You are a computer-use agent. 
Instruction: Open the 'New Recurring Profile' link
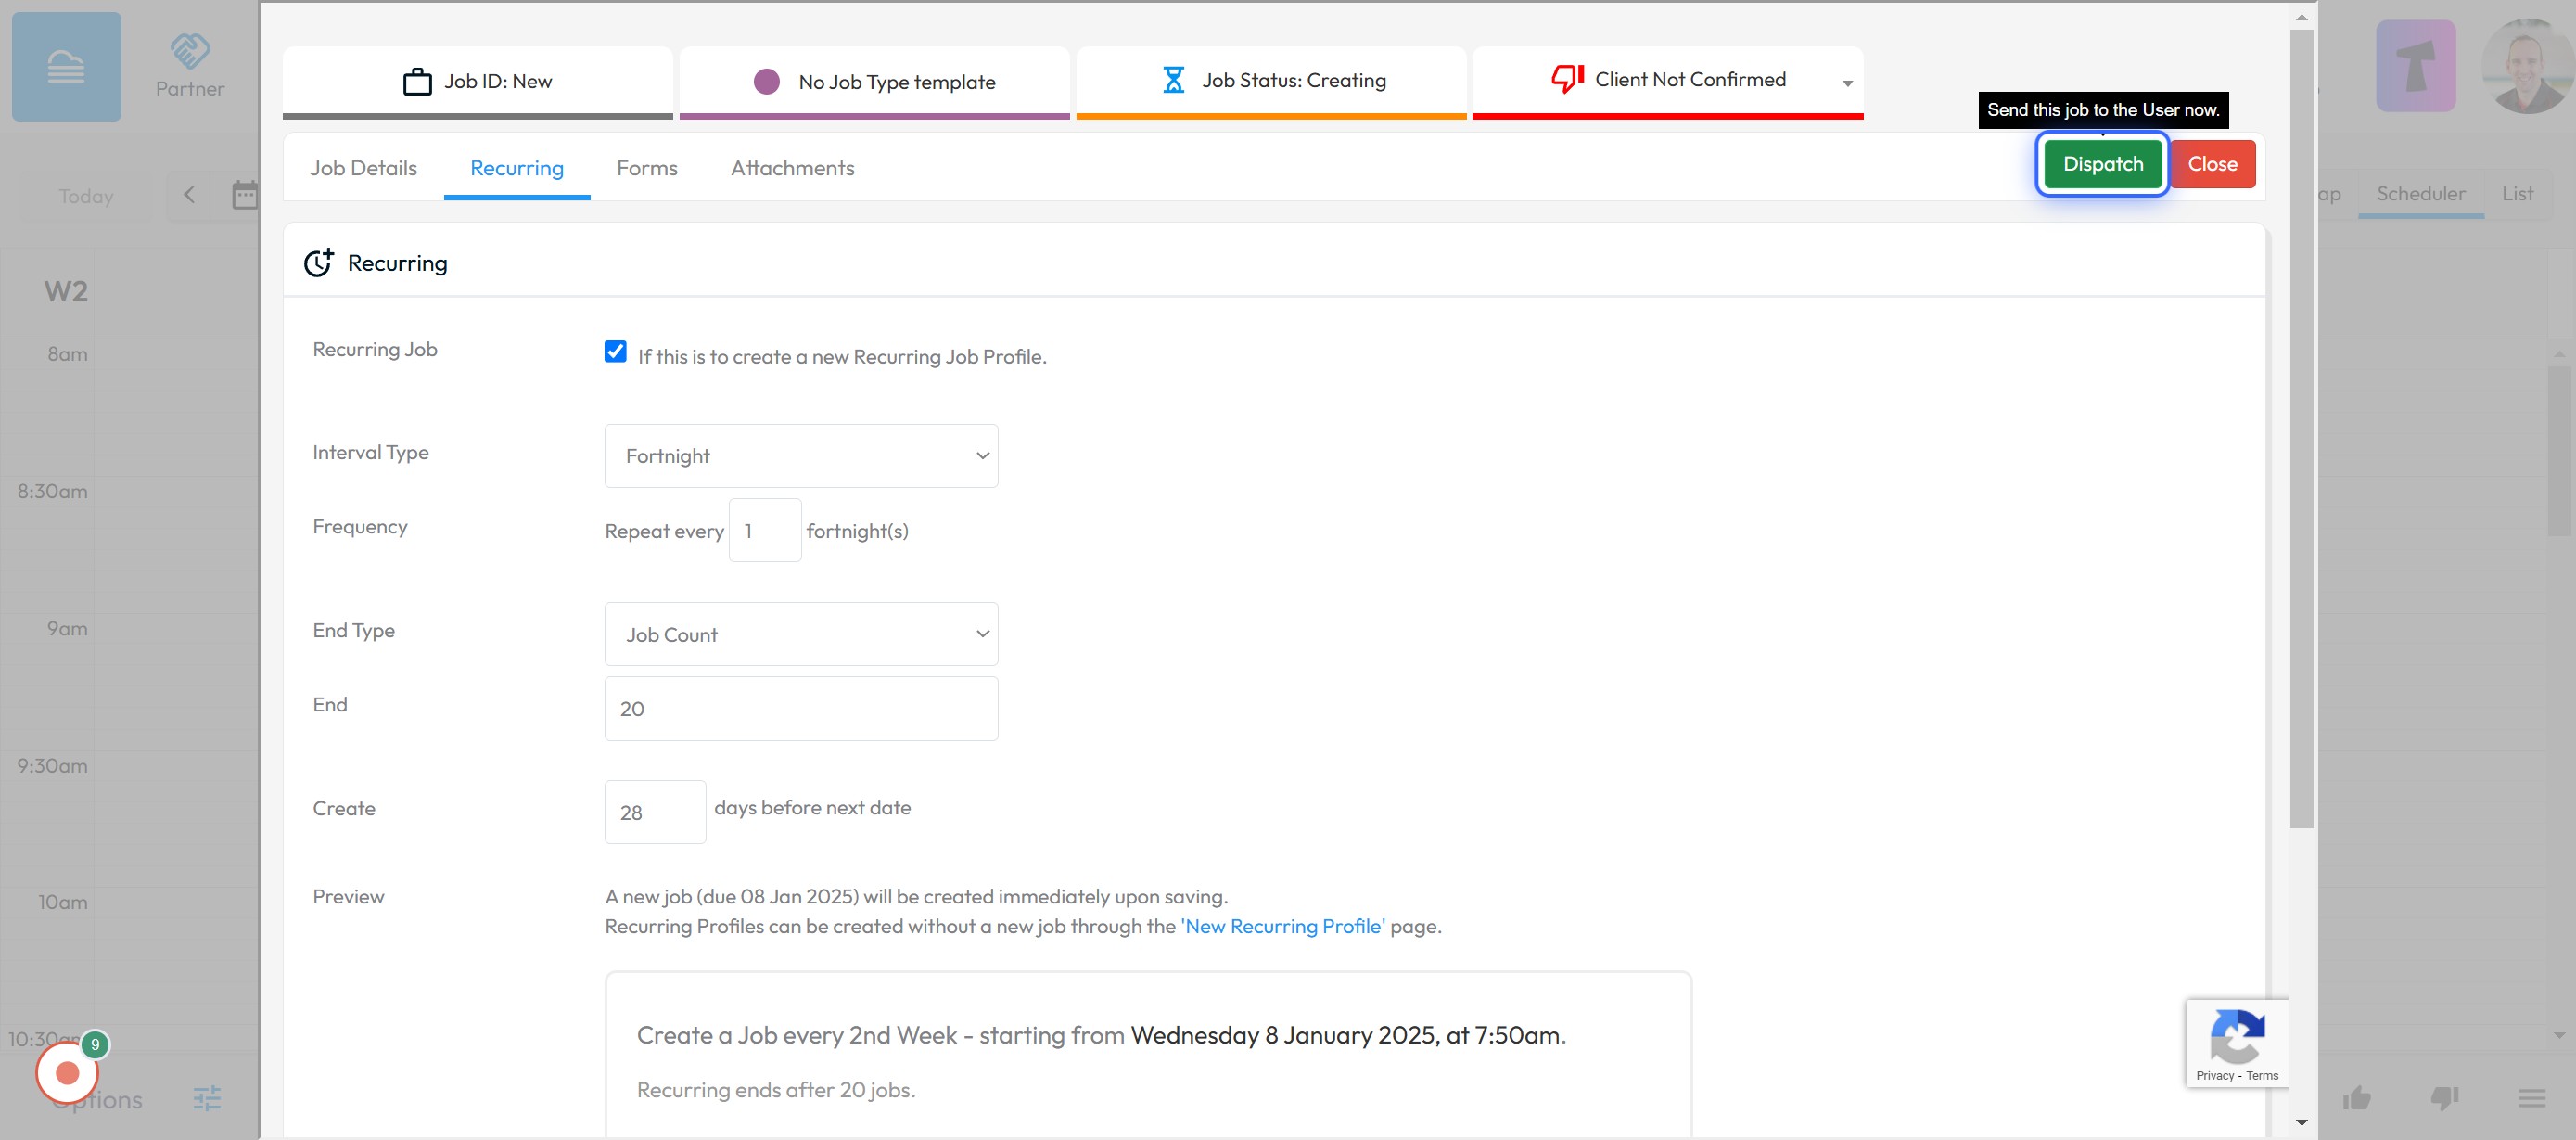[x=1283, y=926]
